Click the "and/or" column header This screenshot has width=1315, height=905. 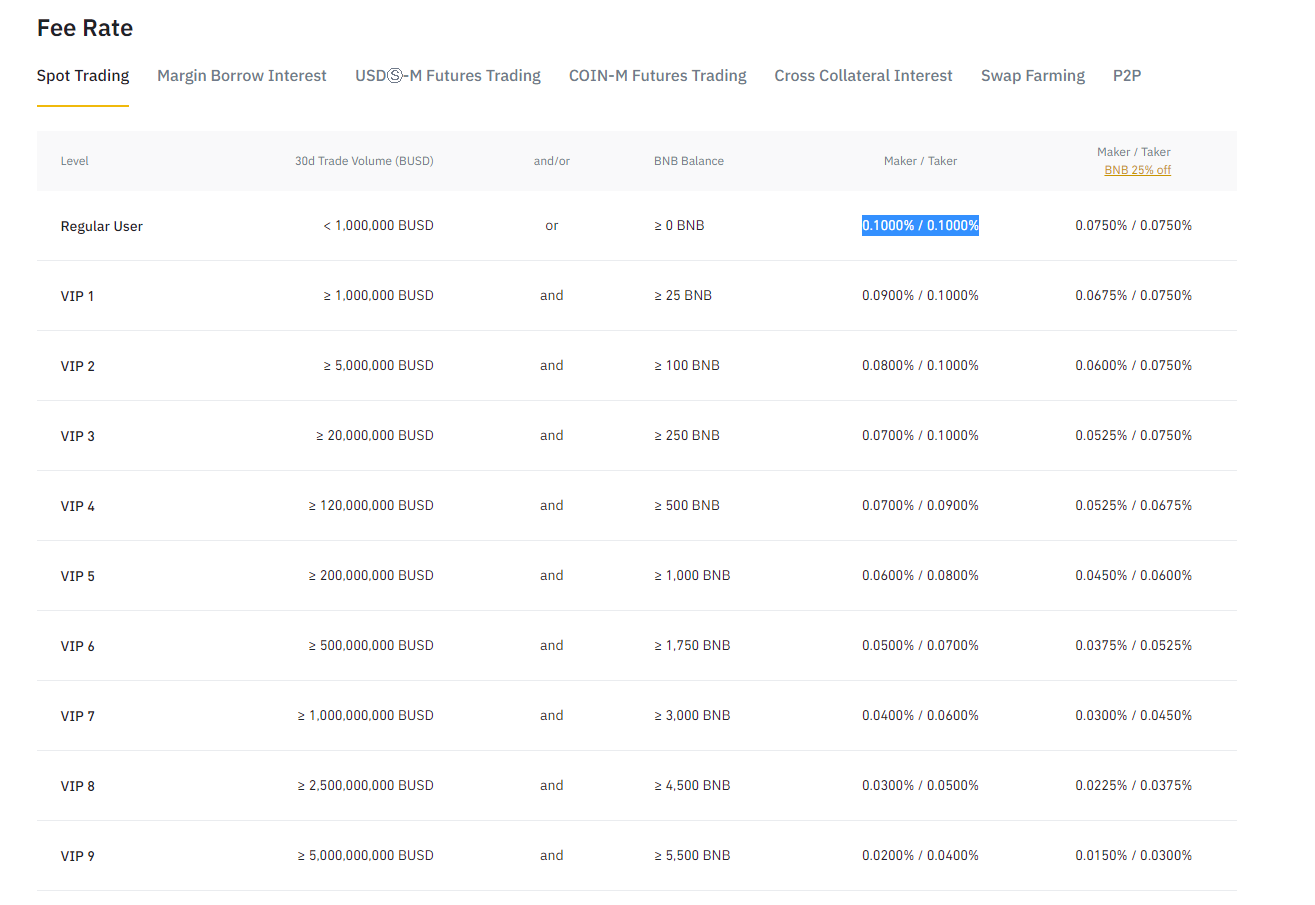(x=552, y=161)
